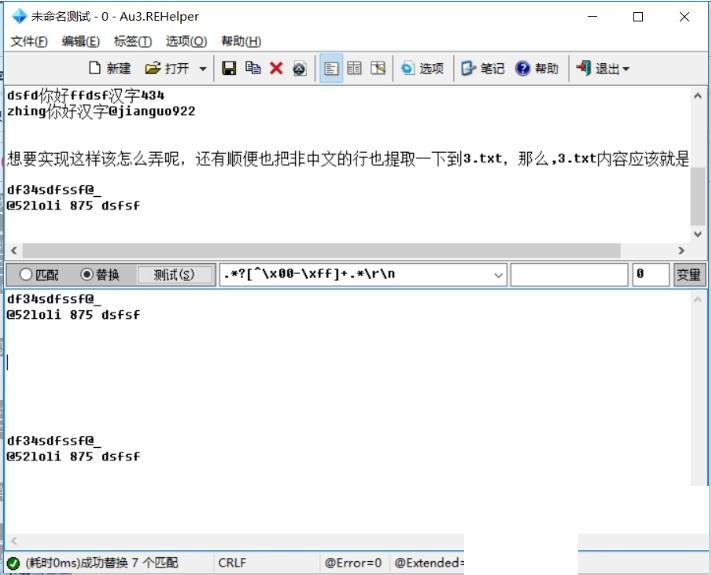Click the lower pane scroll-left arrow
This screenshot has width=711, height=575.
point(14,541)
